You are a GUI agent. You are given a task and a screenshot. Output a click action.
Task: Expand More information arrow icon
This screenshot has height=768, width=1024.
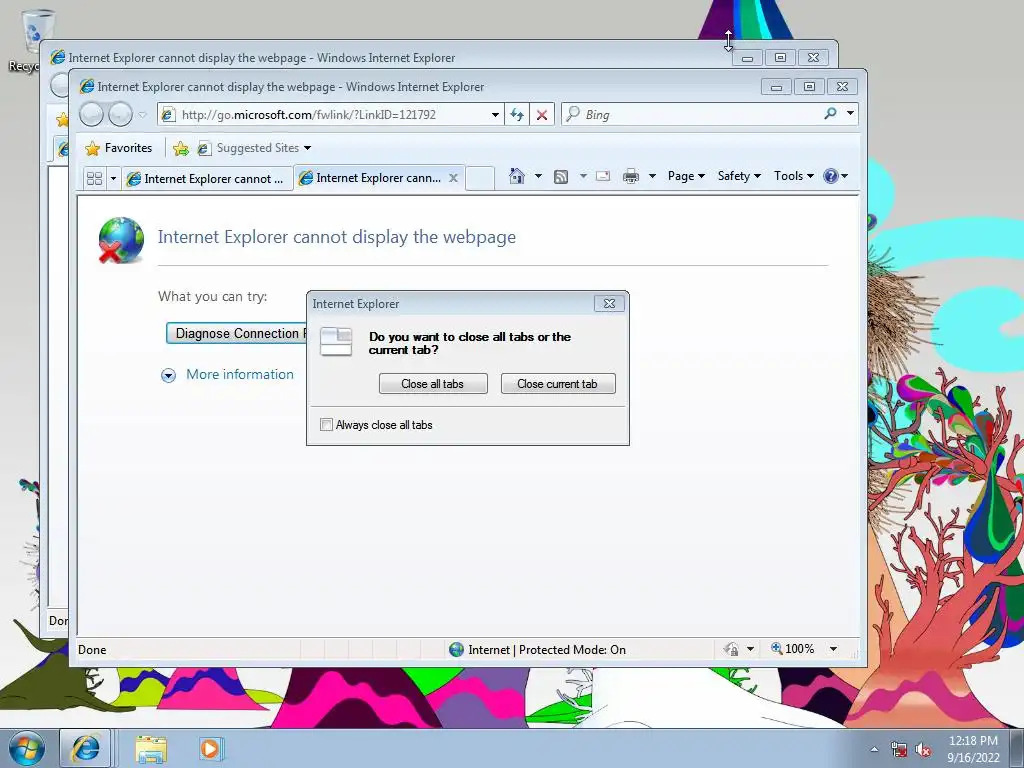[x=168, y=376]
